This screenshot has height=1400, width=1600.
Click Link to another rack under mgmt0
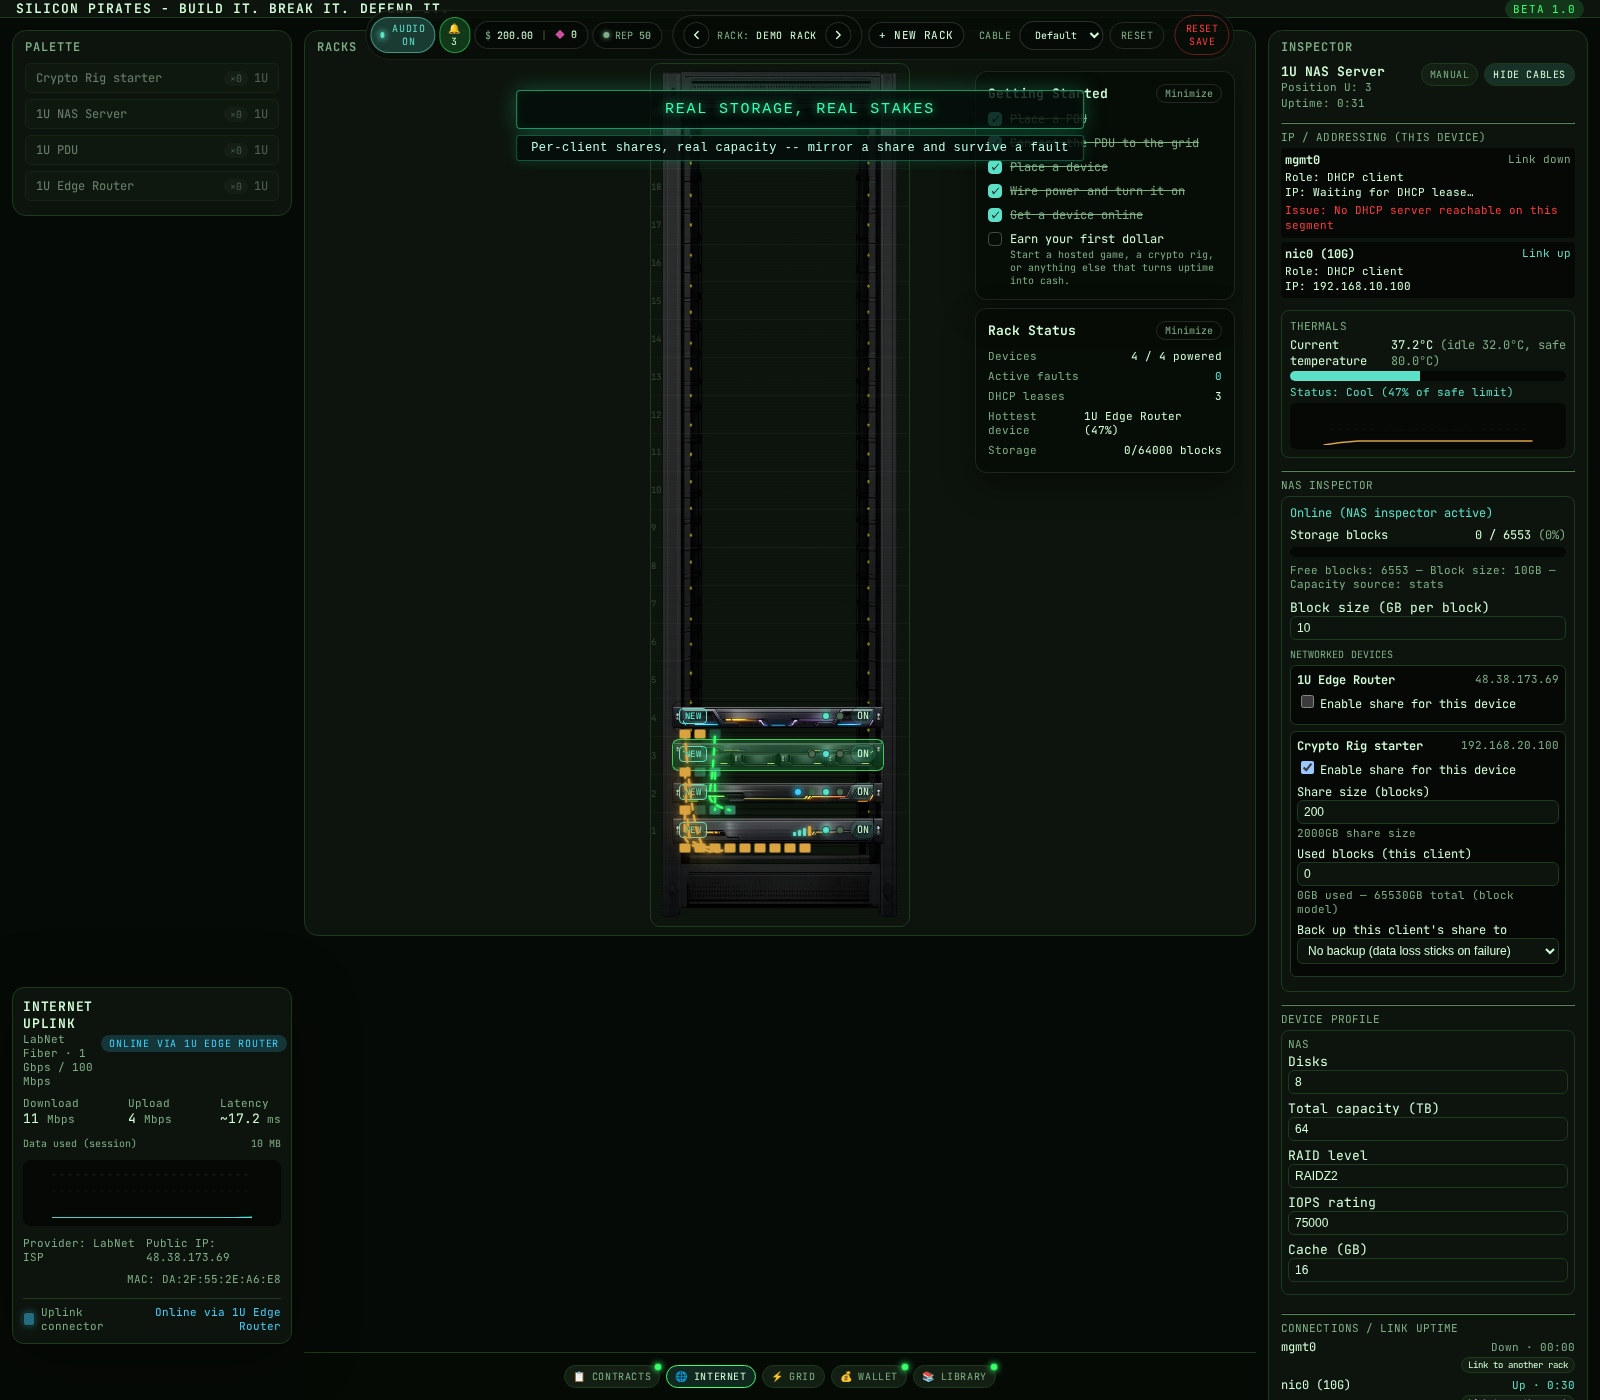(x=1517, y=1365)
